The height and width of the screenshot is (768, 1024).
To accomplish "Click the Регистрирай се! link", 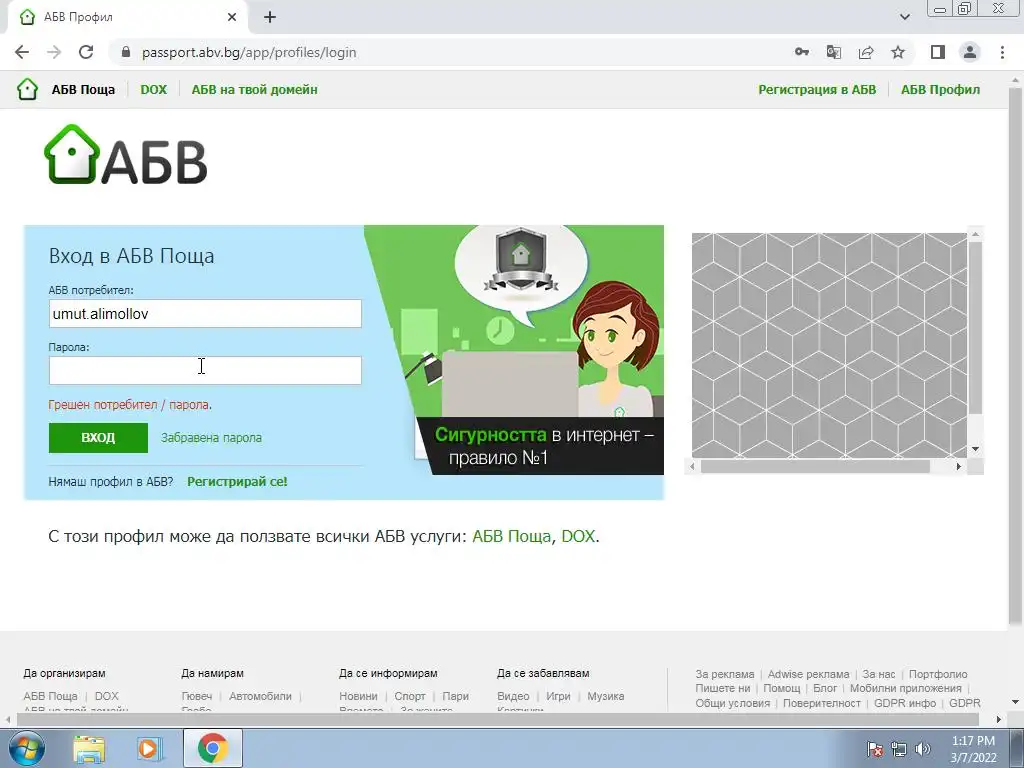I will [237, 481].
